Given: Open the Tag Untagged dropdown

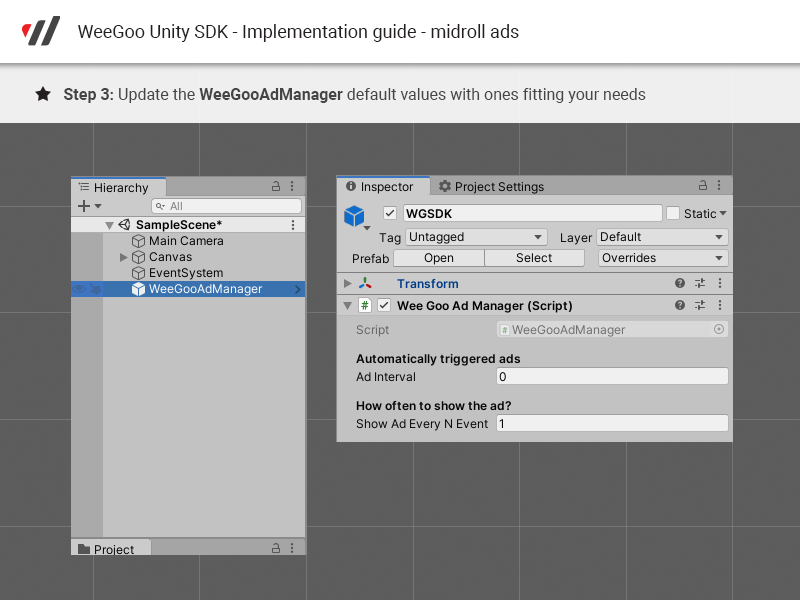Looking at the screenshot, I should (476, 237).
